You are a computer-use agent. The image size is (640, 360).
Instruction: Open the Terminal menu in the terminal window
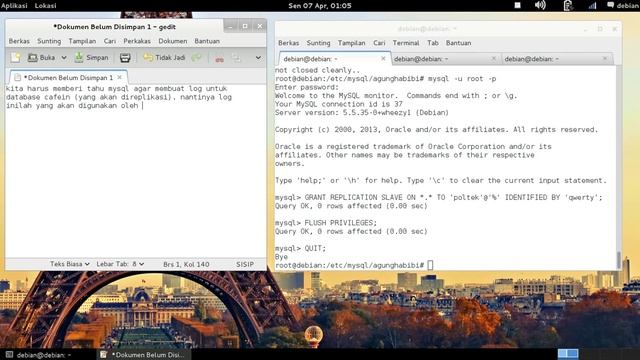coord(406,43)
